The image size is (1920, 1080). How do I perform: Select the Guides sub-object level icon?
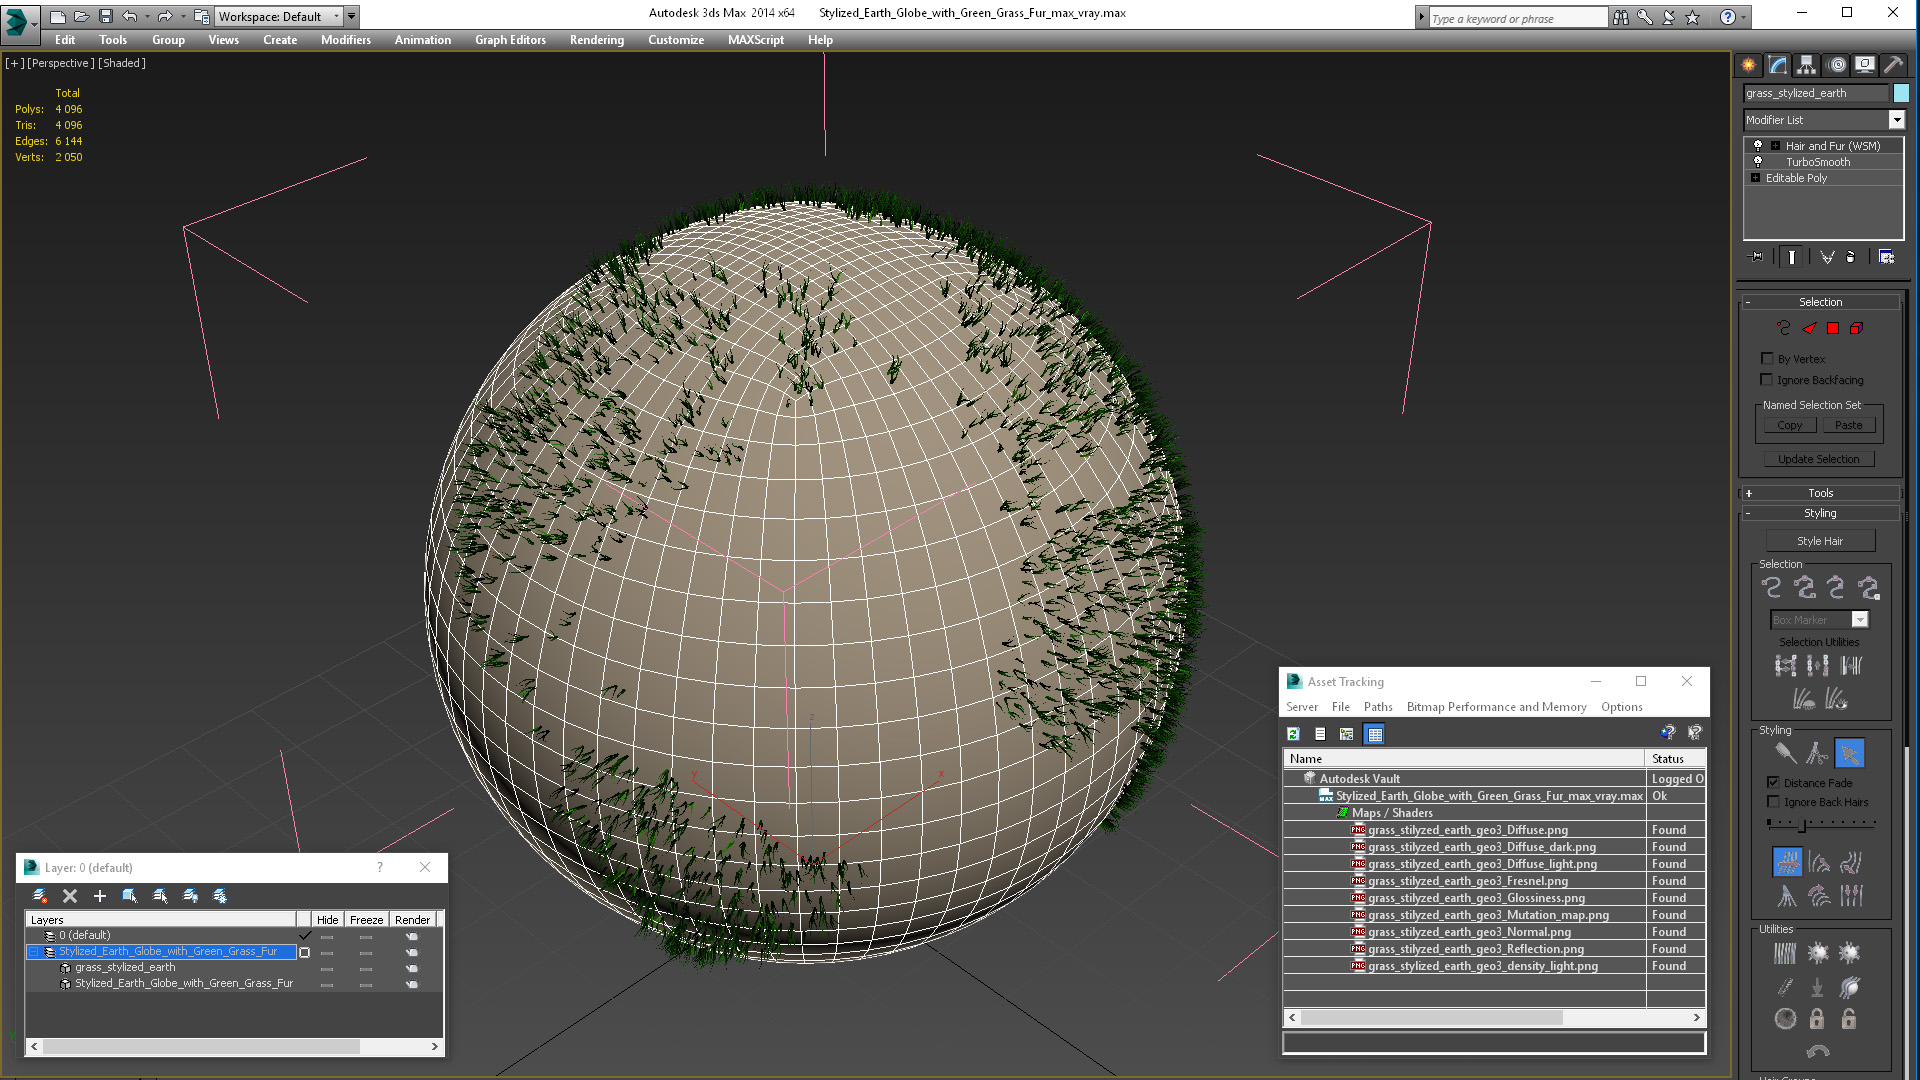point(1783,328)
